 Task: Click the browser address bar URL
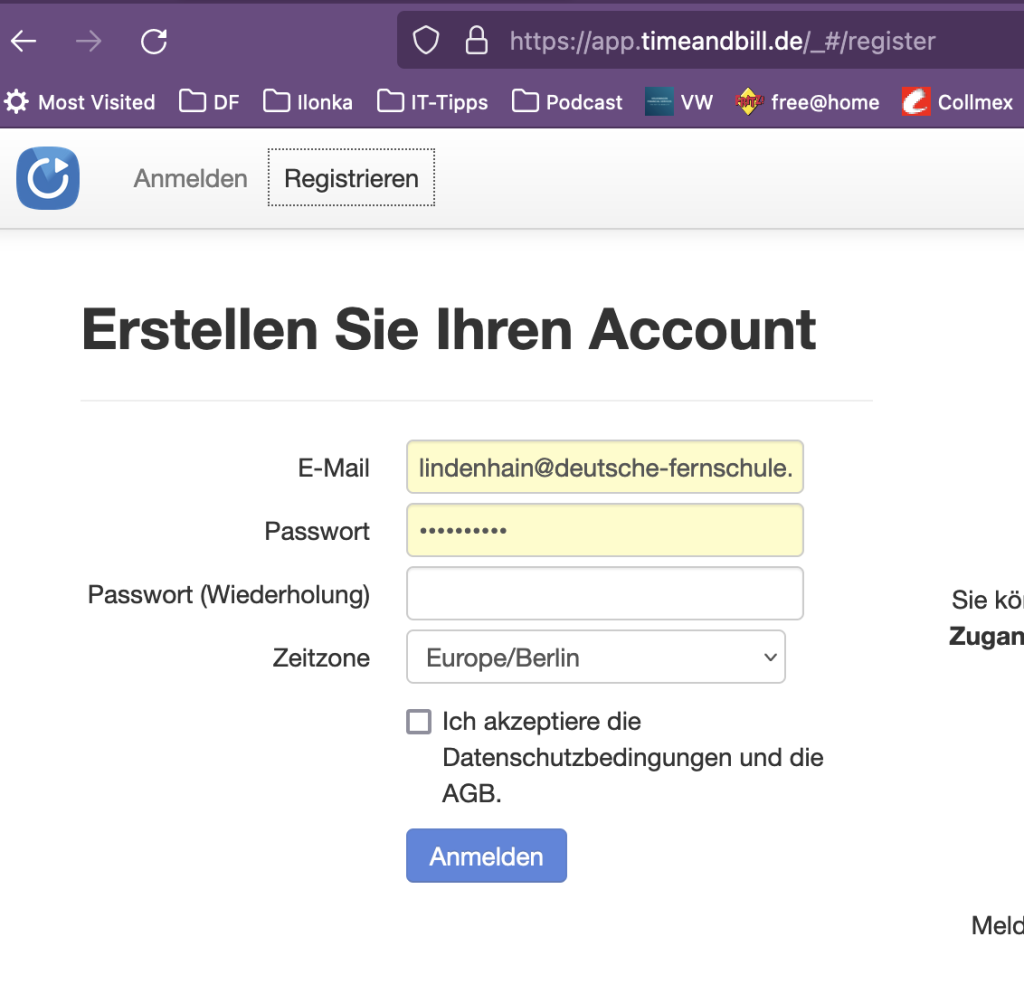point(722,41)
